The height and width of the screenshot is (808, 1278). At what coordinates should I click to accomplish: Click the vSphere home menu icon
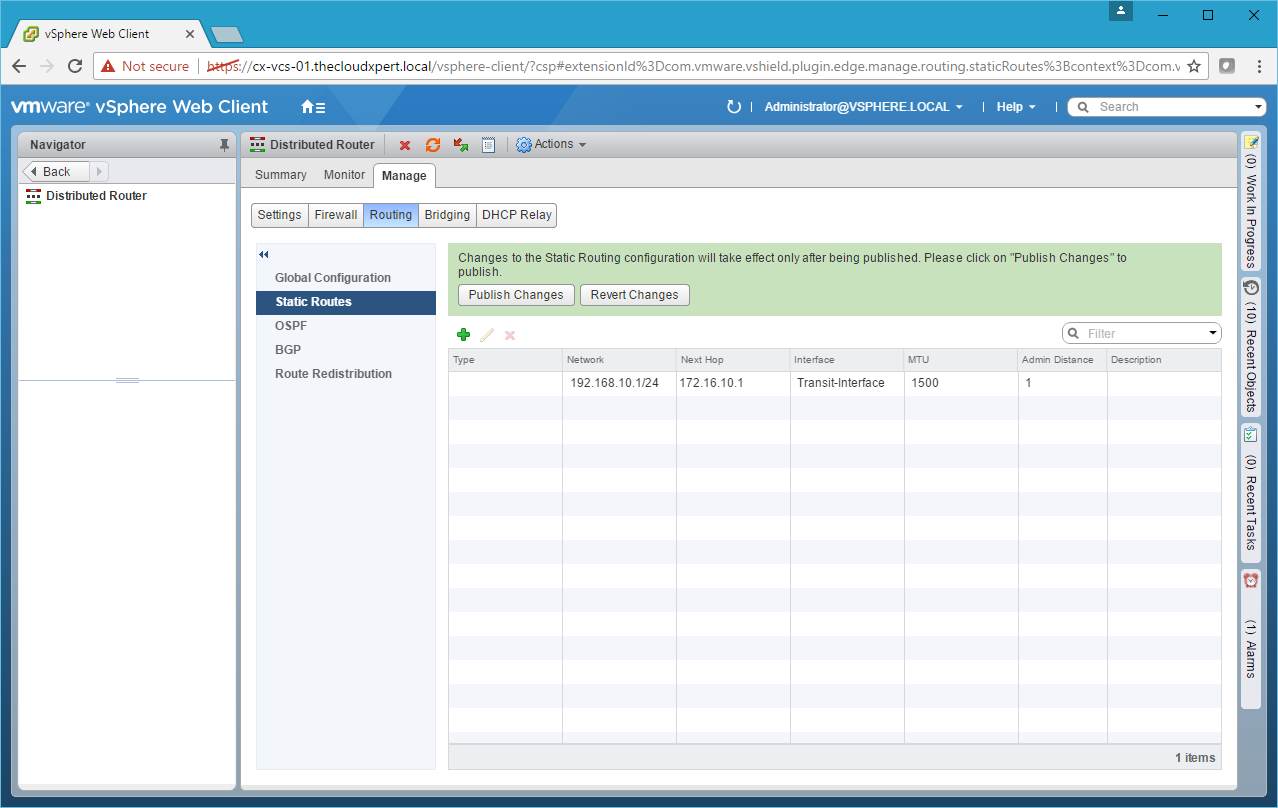[x=313, y=107]
